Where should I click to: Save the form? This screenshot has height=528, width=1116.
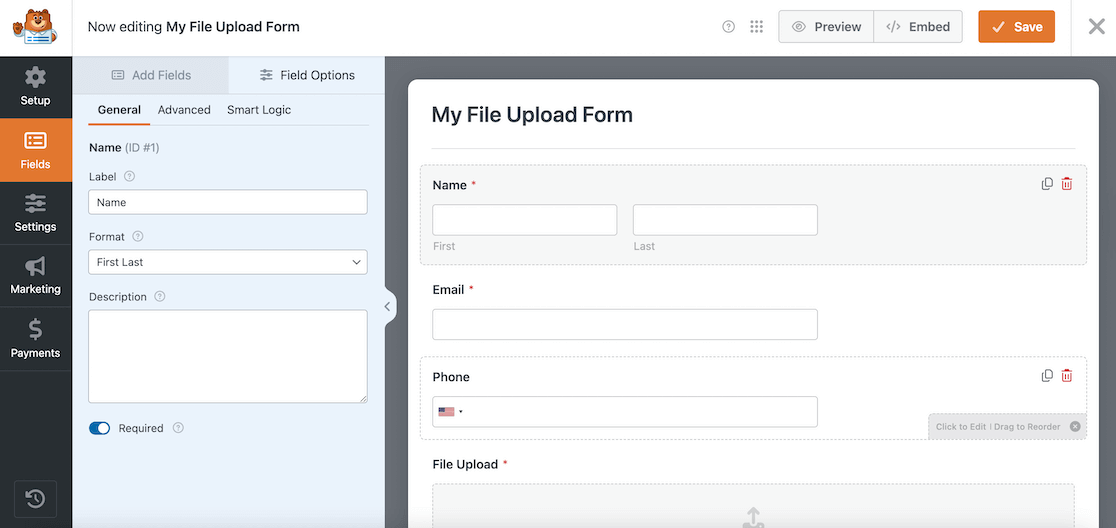[1016, 27]
